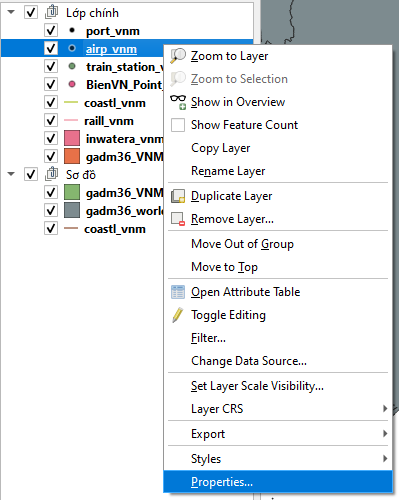
Task: Open the Styles submenu
Action: tap(278, 459)
